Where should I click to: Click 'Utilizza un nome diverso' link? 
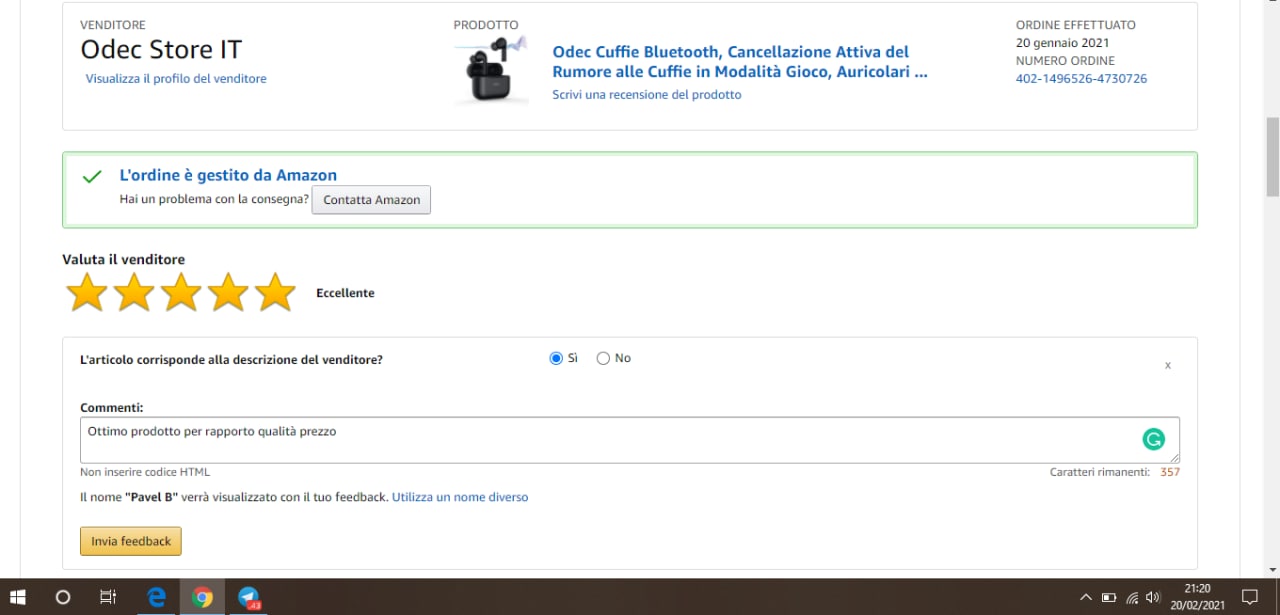pos(460,497)
